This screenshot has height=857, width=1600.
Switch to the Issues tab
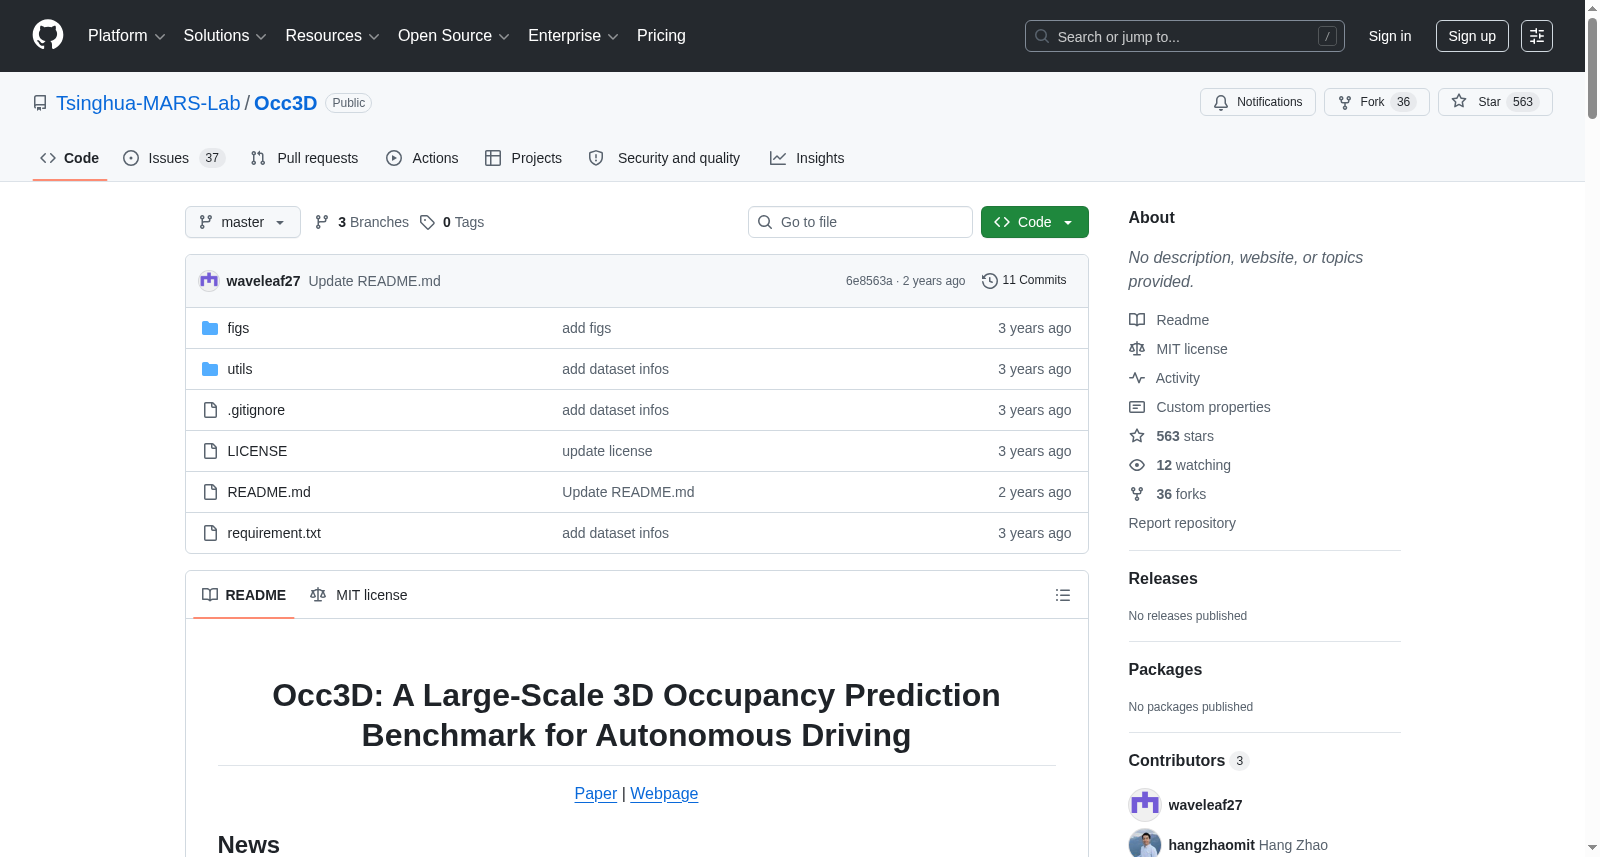click(174, 158)
